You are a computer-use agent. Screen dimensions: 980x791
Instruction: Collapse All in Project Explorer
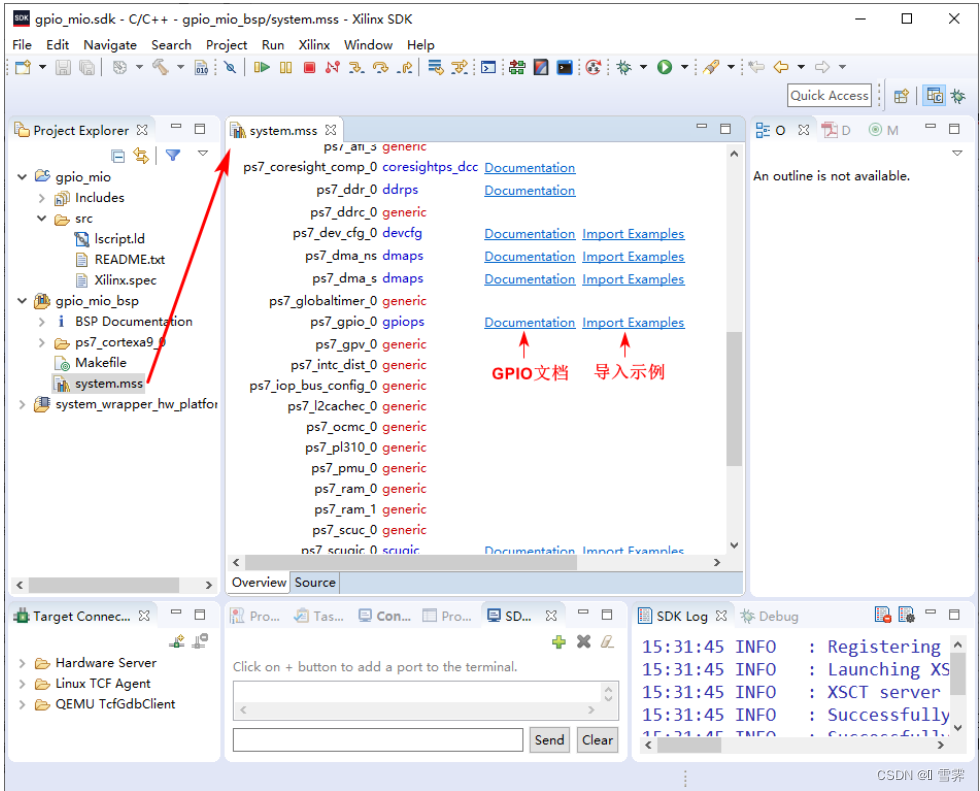(118, 155)
